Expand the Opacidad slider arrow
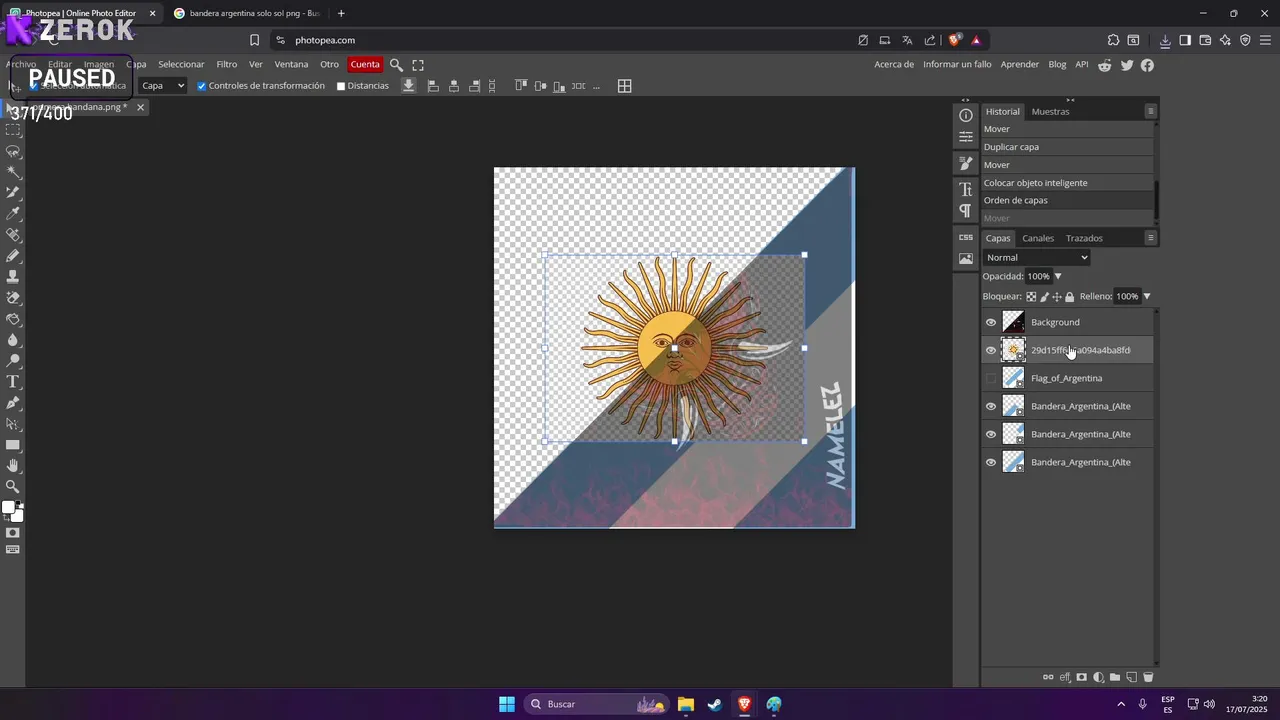The width and height of the screenshot is (1280, 720). (1058, 276)
